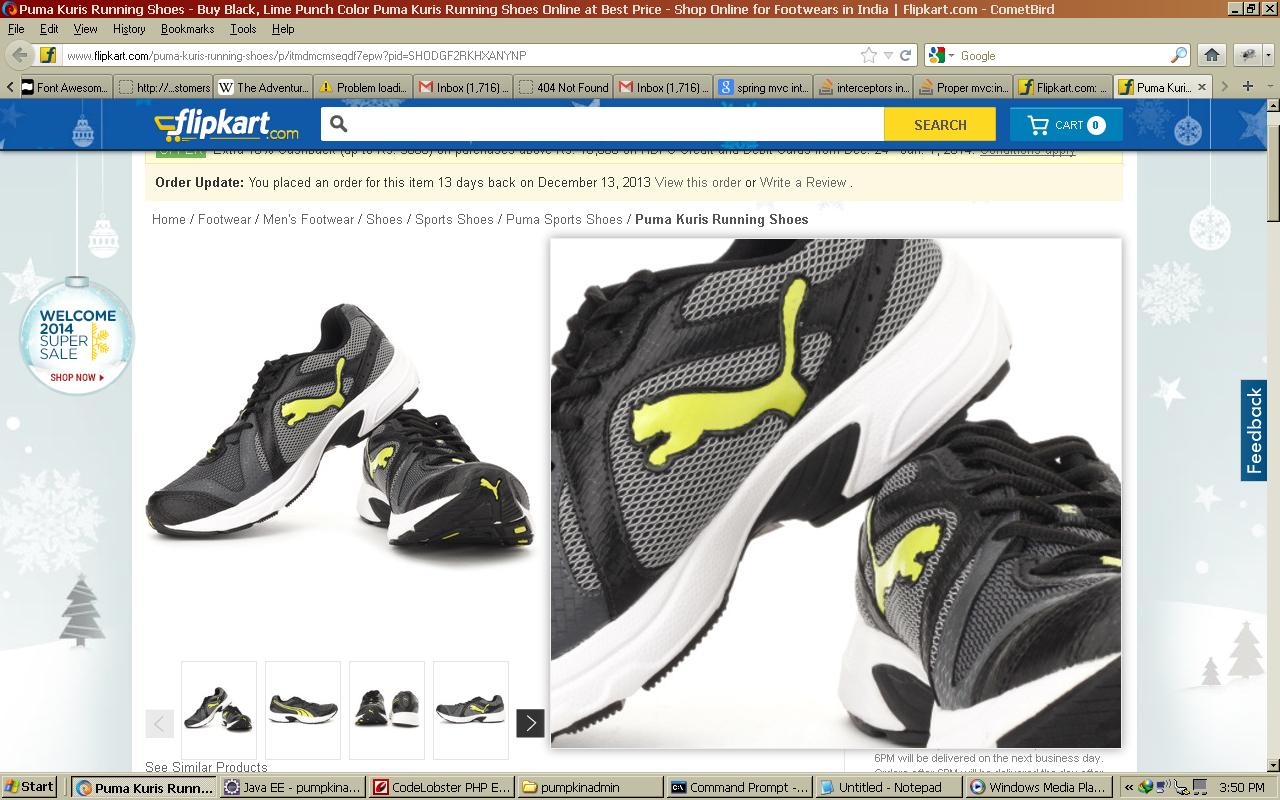Open the Feedback side tab

[x=1254, y=430]
